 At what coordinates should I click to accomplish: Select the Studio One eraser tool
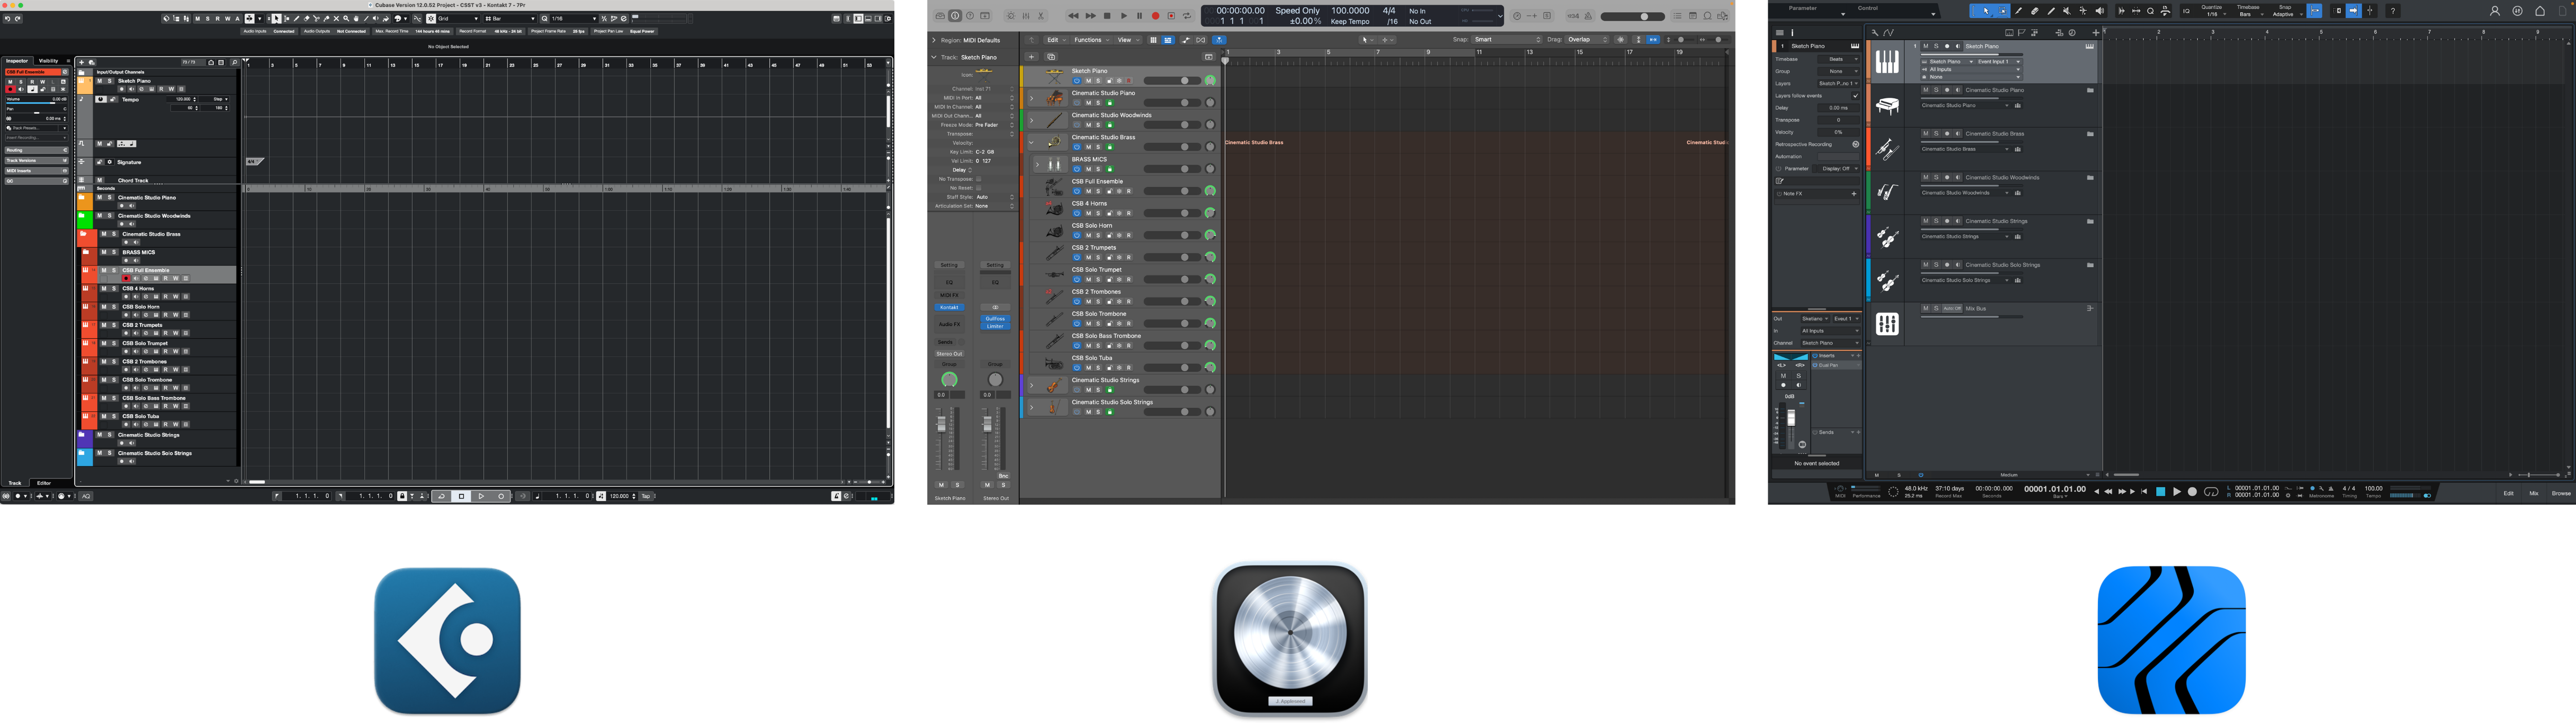[2035, 11]
